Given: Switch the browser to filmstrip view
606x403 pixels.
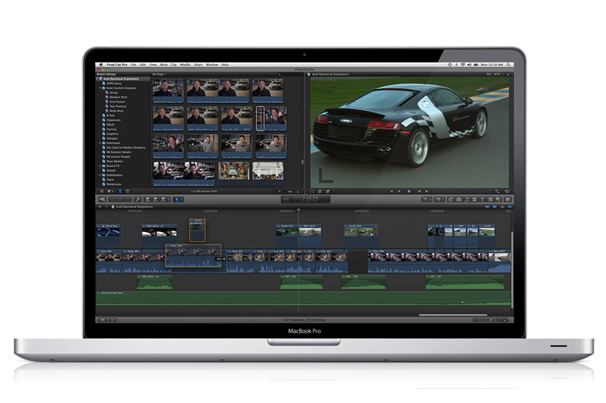Looking at the screenshot, I should 120,191.
